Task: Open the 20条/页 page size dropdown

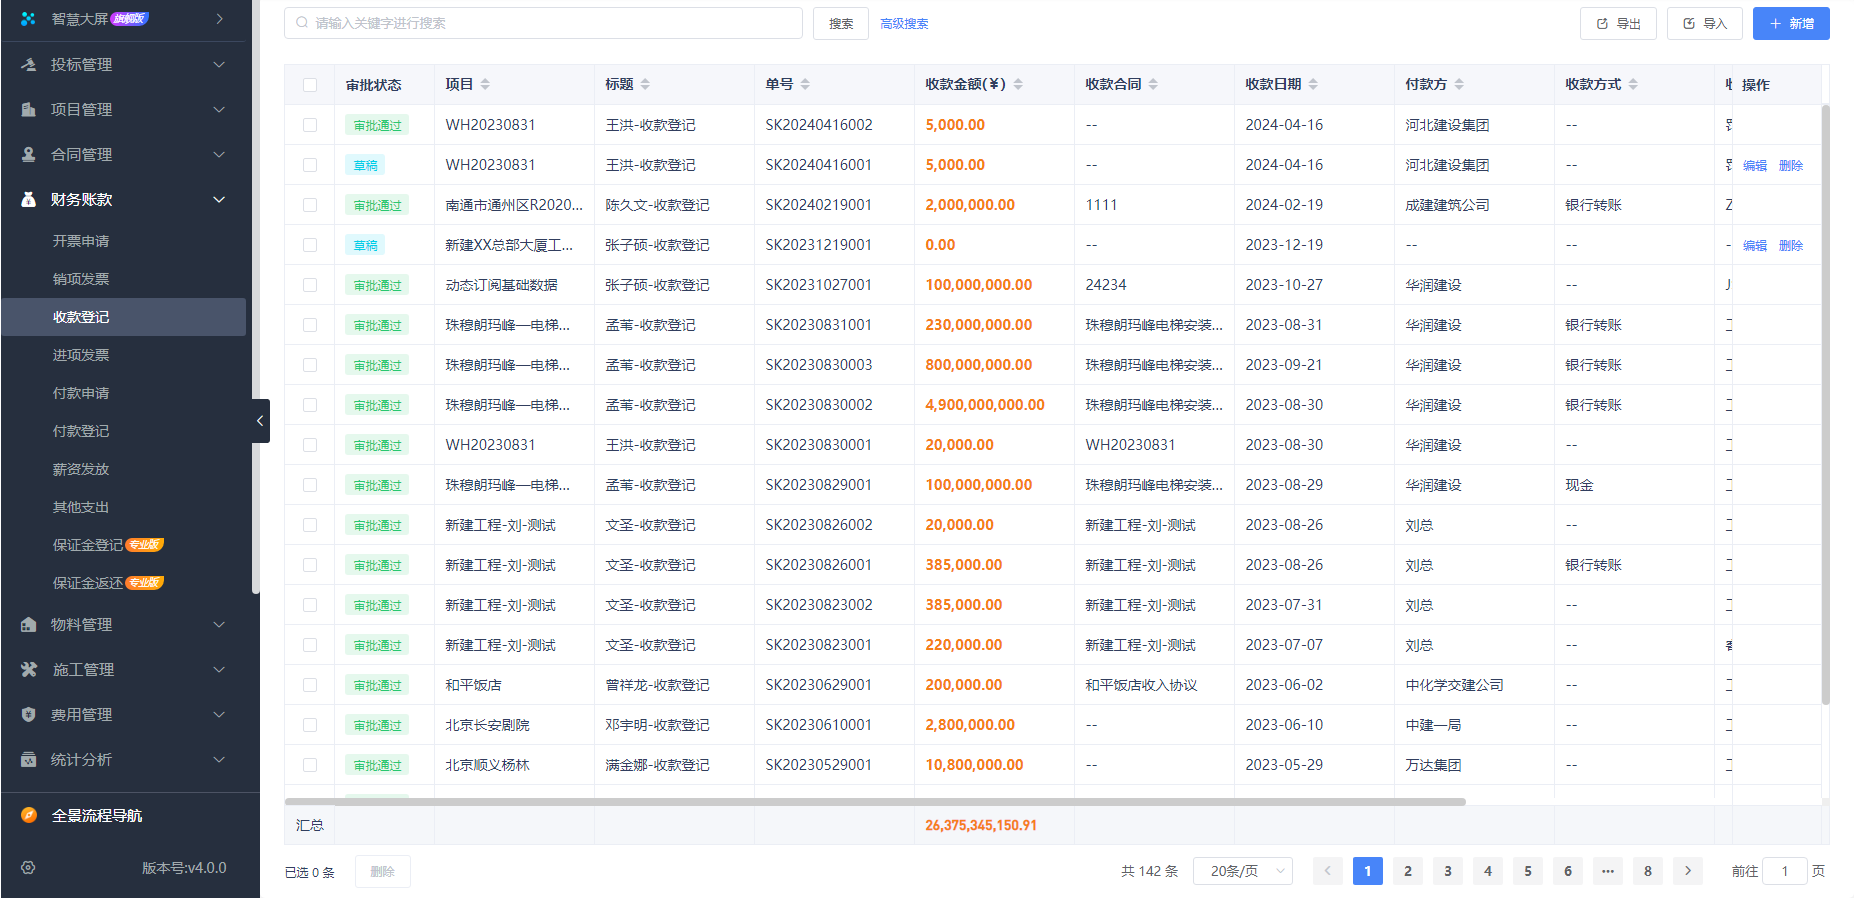Action: point(1246,871)
